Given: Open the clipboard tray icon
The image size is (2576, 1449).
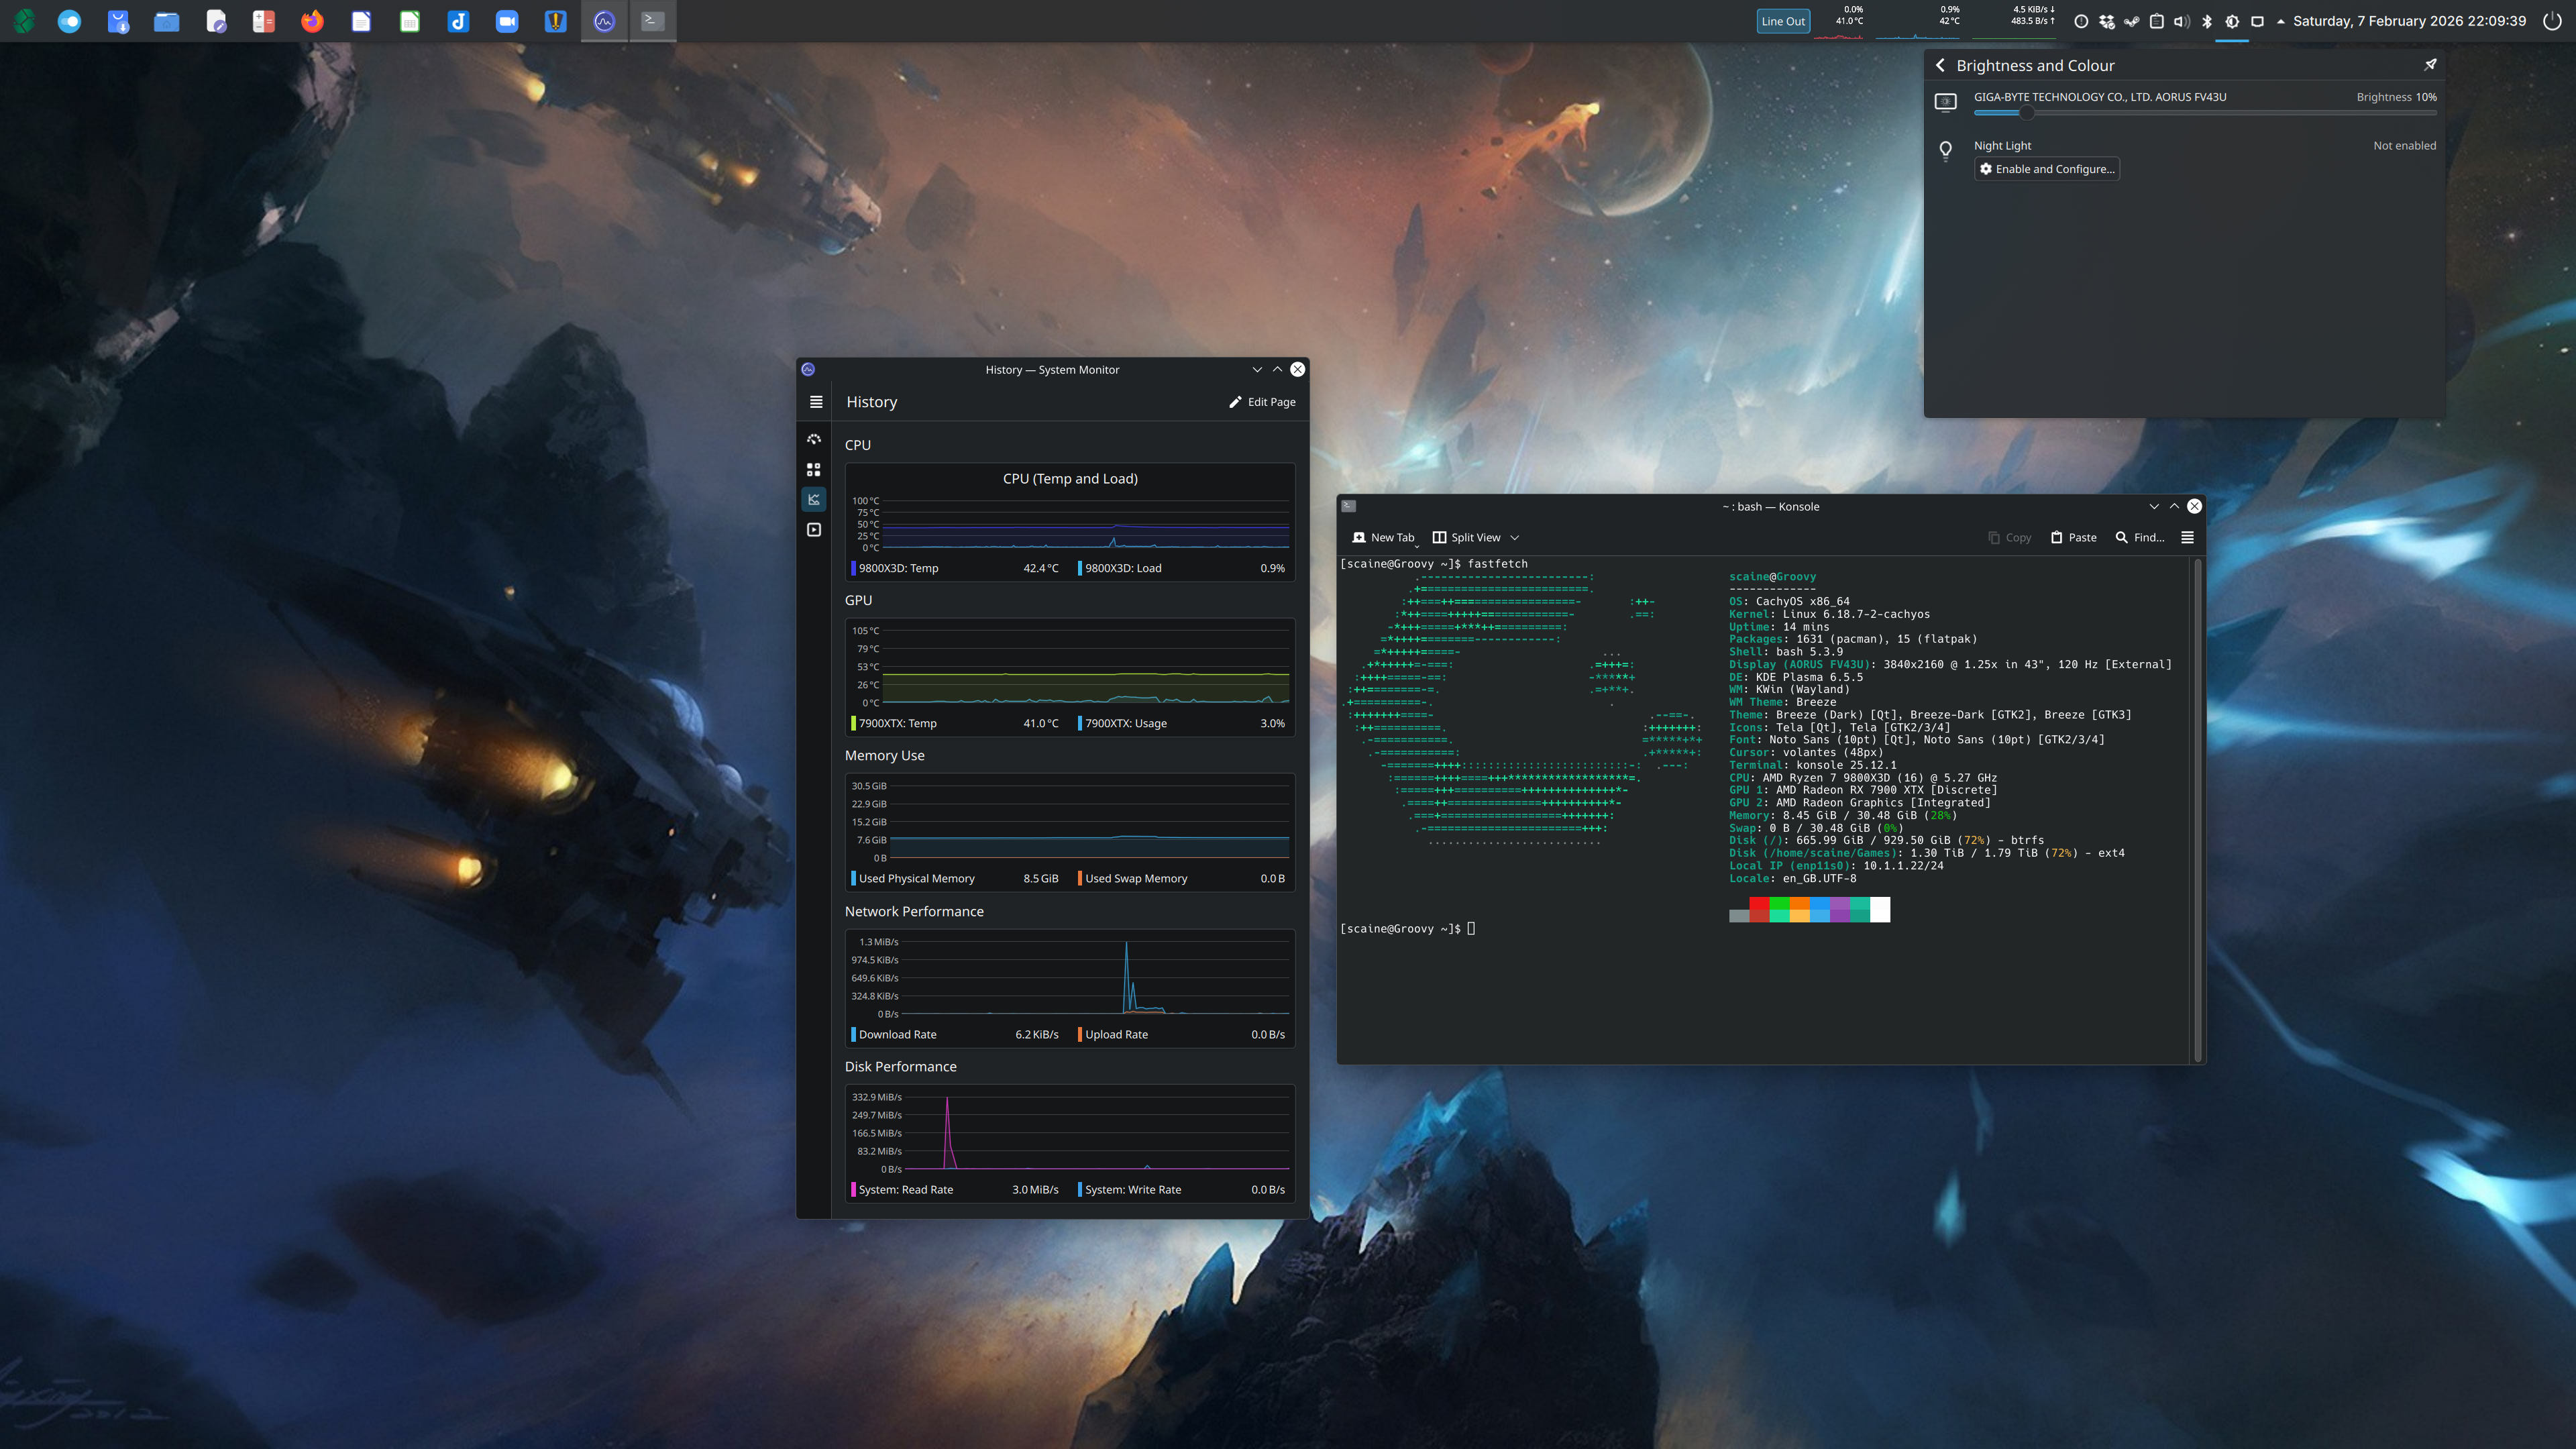Looking at the screenshot, I should tap(2157, 21).
